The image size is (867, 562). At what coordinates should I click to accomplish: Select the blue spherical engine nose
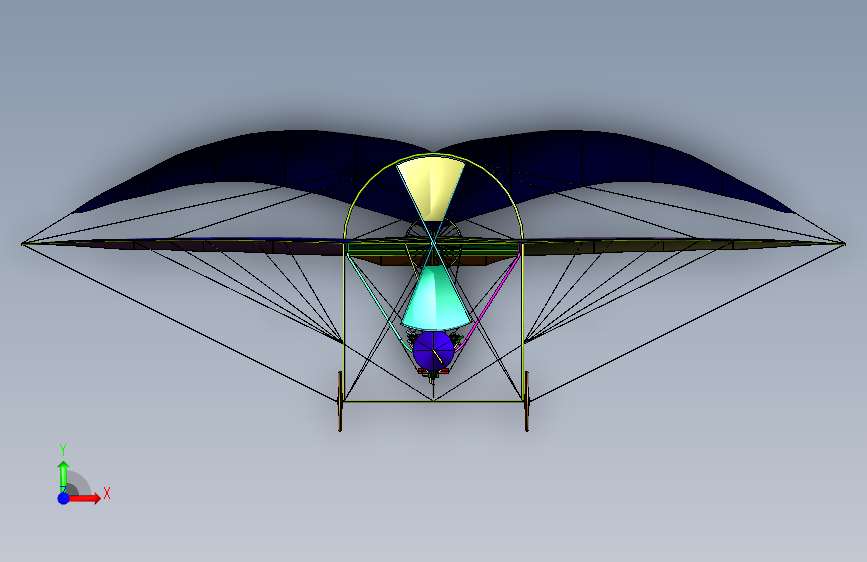(x=434, y=350)
